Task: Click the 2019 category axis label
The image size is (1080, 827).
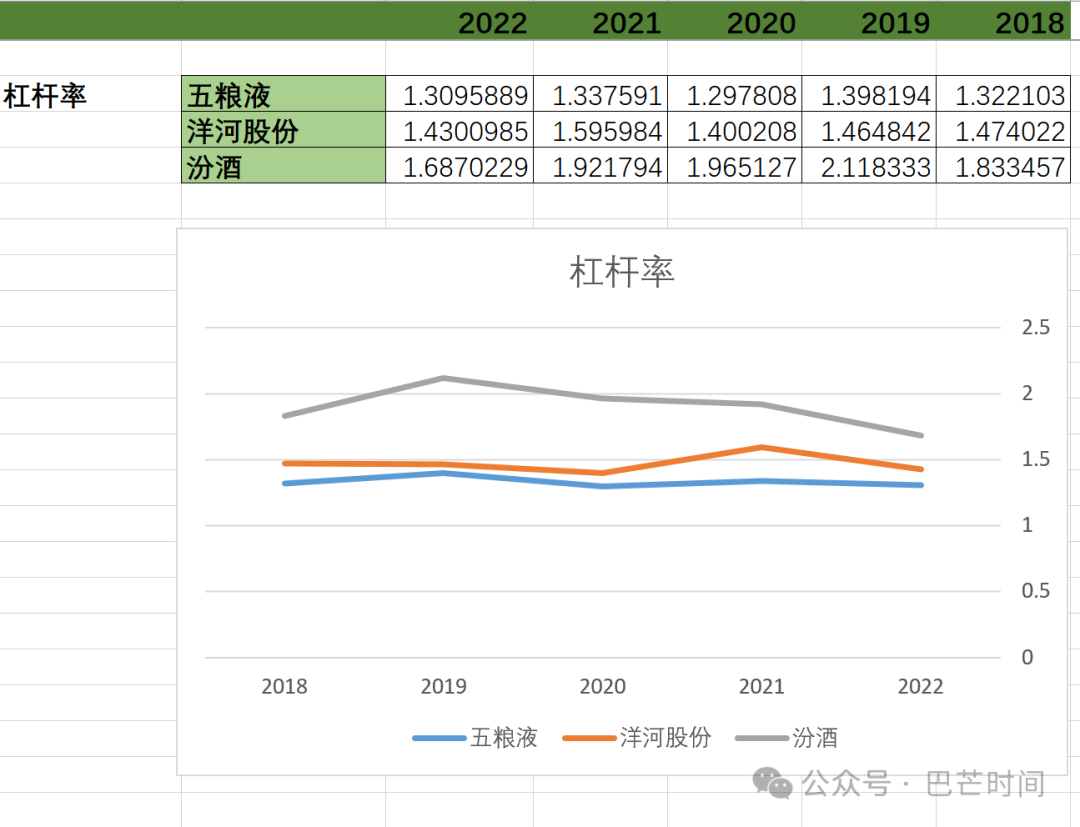Action: (444, 686)
